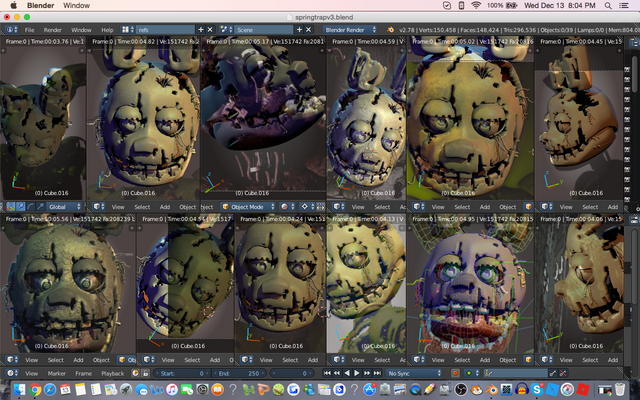Open the File menu
Viewport: 640px width, 400px height.
(x=30, y=30)
